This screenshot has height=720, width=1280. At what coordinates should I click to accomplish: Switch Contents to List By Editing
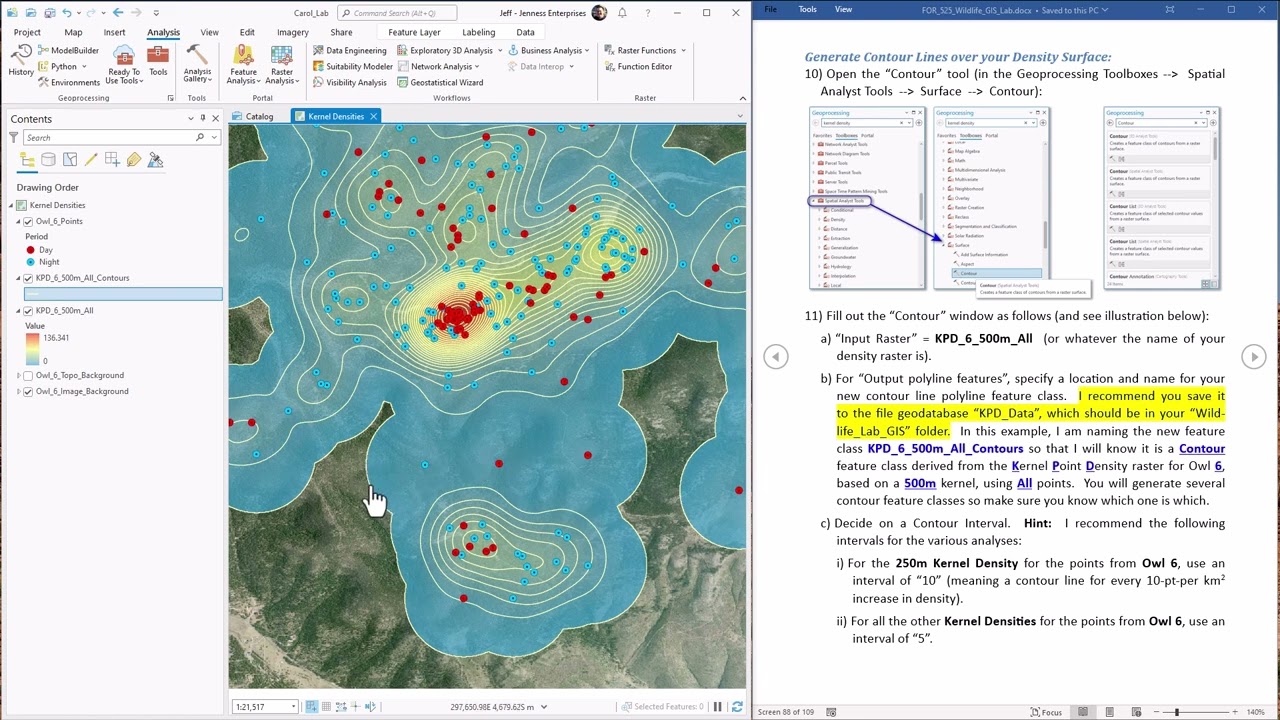(x=91, y=160)
